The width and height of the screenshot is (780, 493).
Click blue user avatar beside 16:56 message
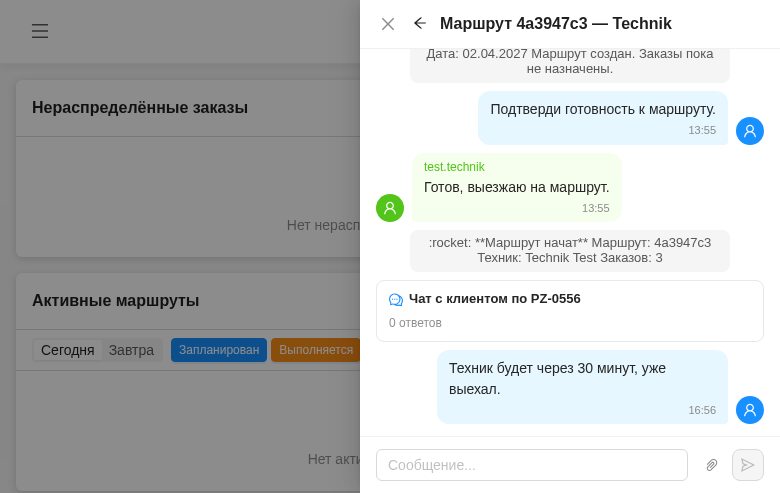(750, 410)
